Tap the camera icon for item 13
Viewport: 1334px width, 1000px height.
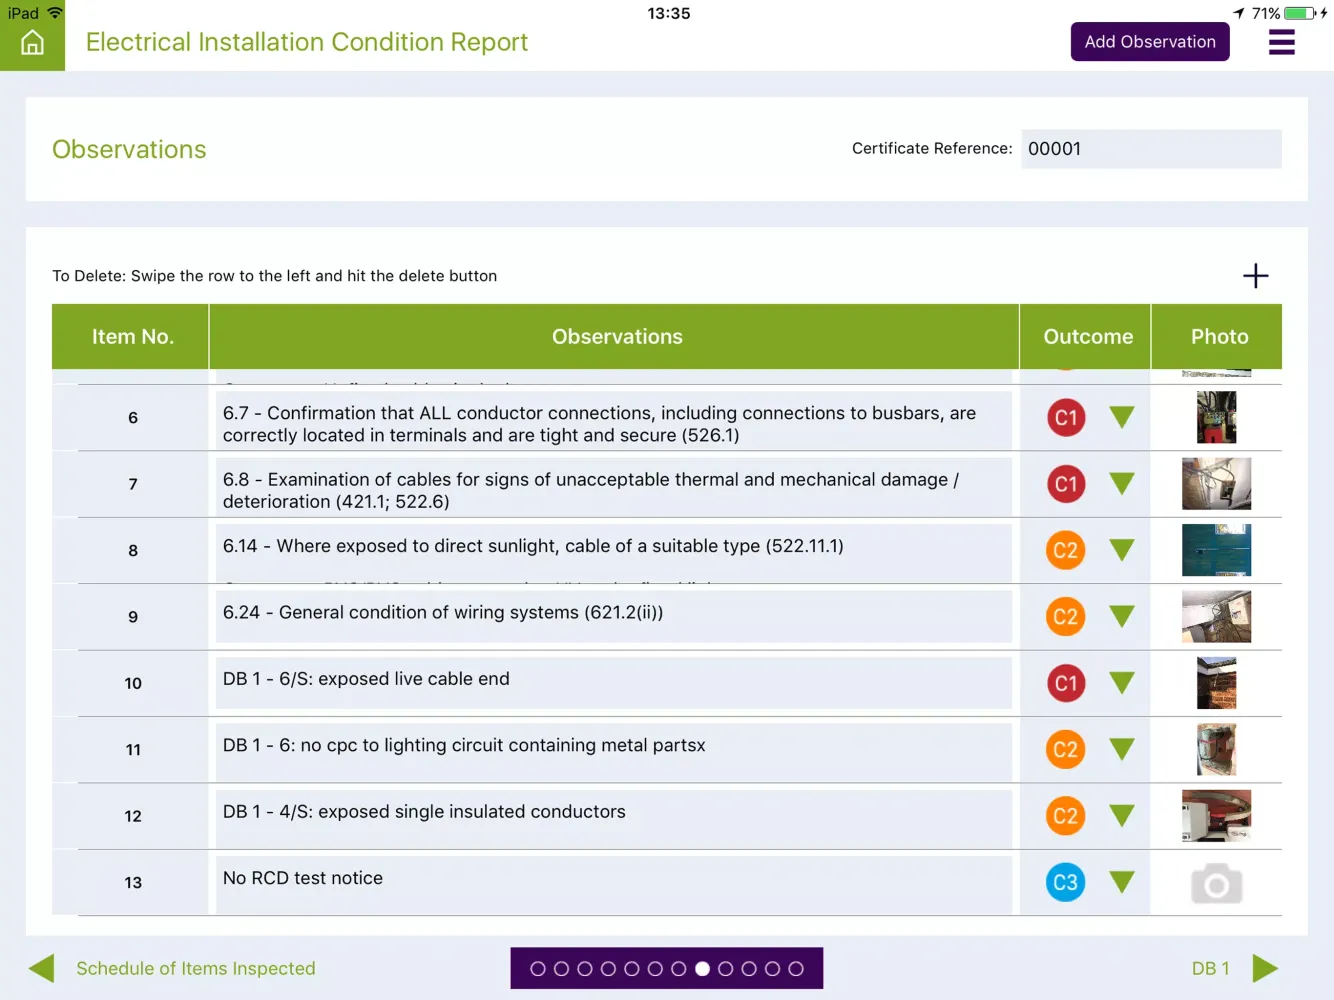click(x=1216, y=884)
